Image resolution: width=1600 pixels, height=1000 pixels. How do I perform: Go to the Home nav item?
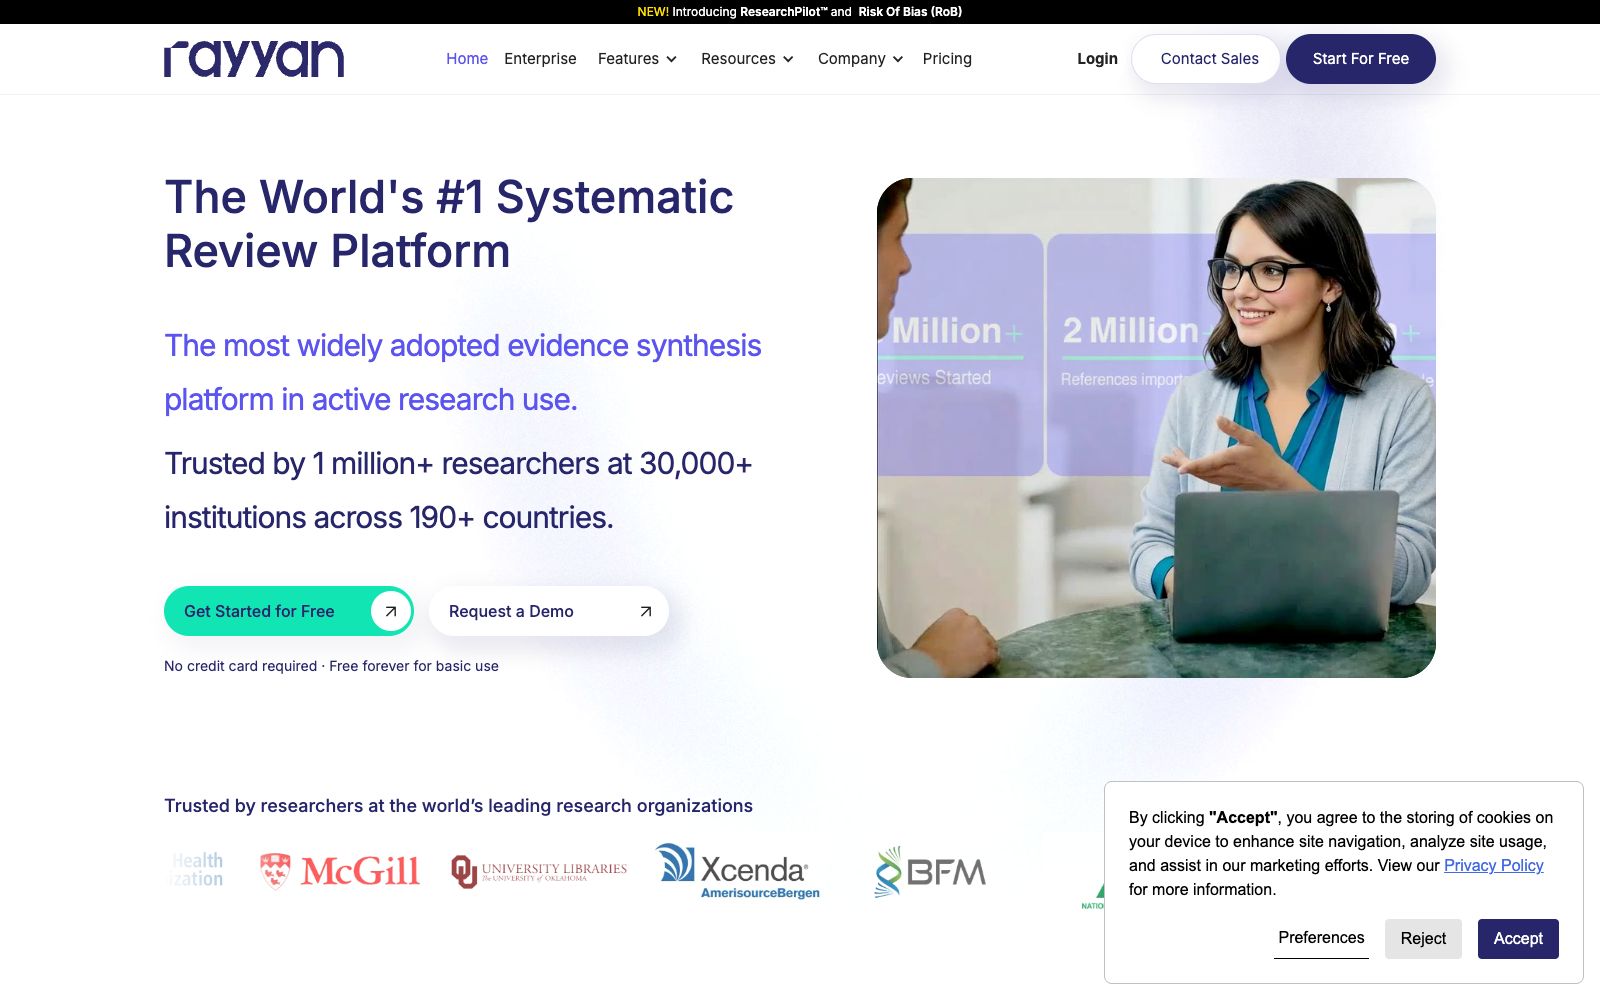(x=467, y=59)
